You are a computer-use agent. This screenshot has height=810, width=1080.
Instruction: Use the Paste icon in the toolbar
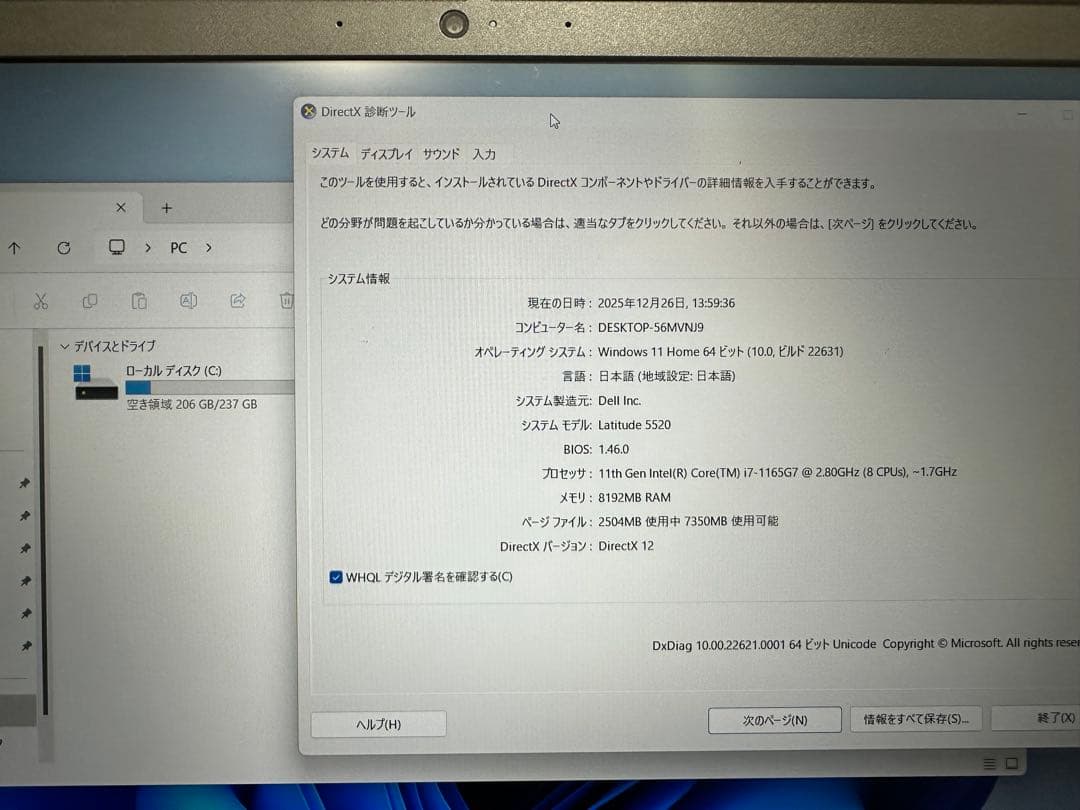click(x=139, y=300)
